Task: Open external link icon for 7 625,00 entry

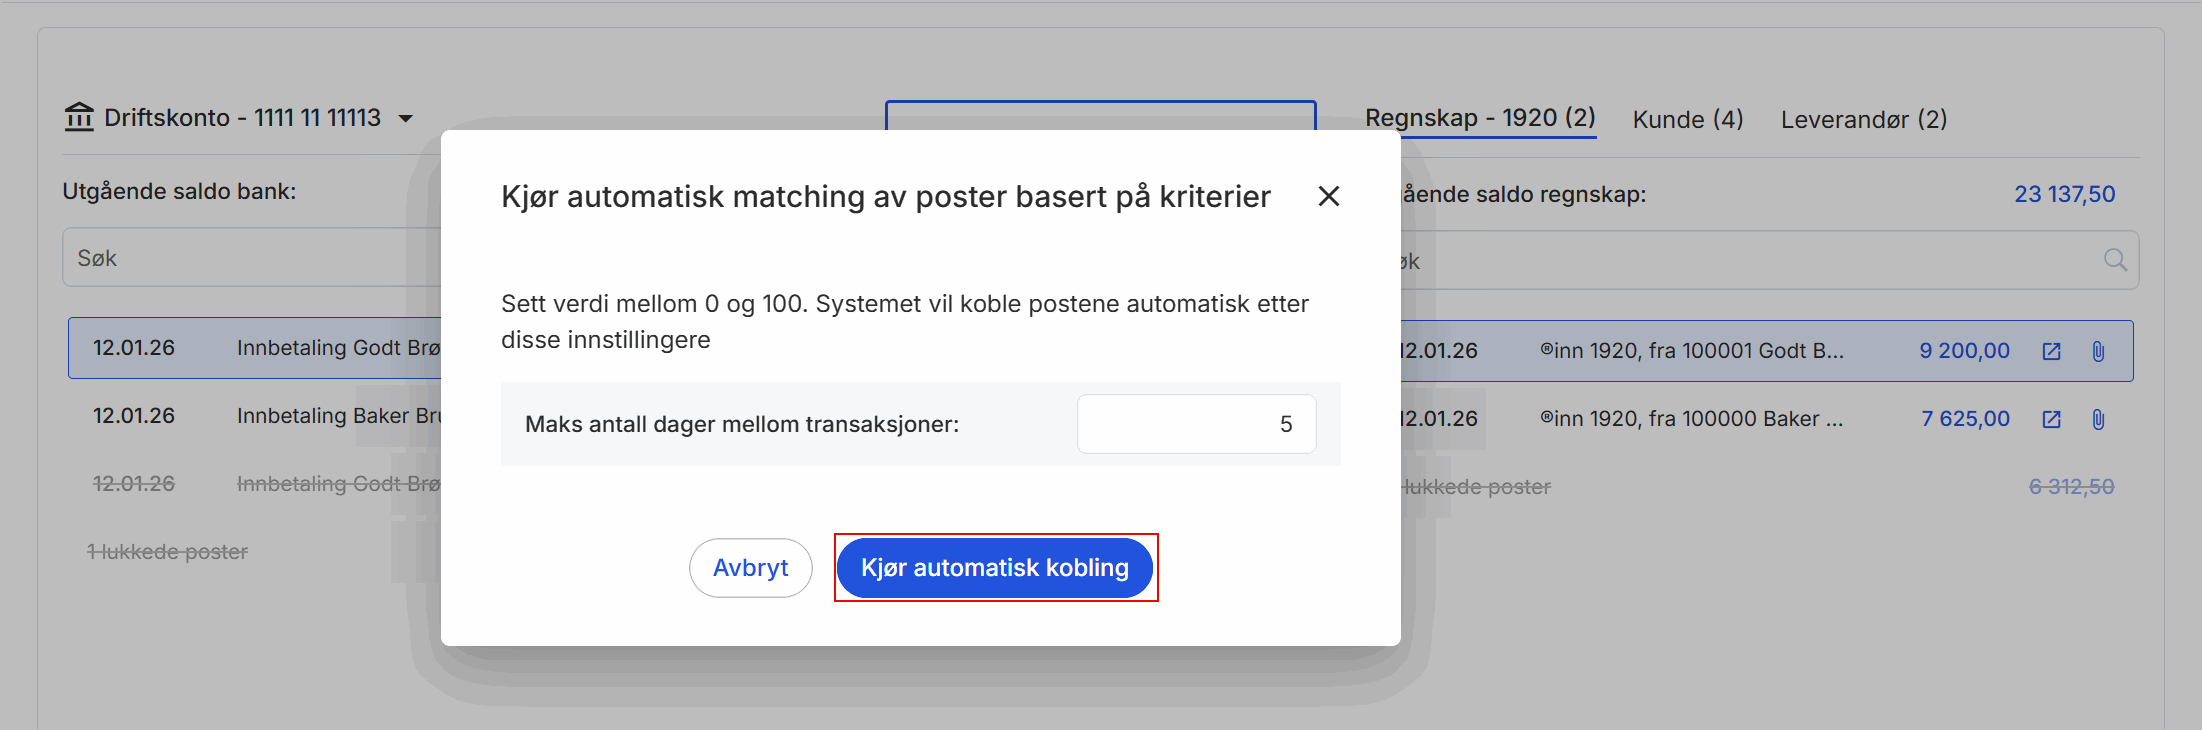Action: 2051,420
